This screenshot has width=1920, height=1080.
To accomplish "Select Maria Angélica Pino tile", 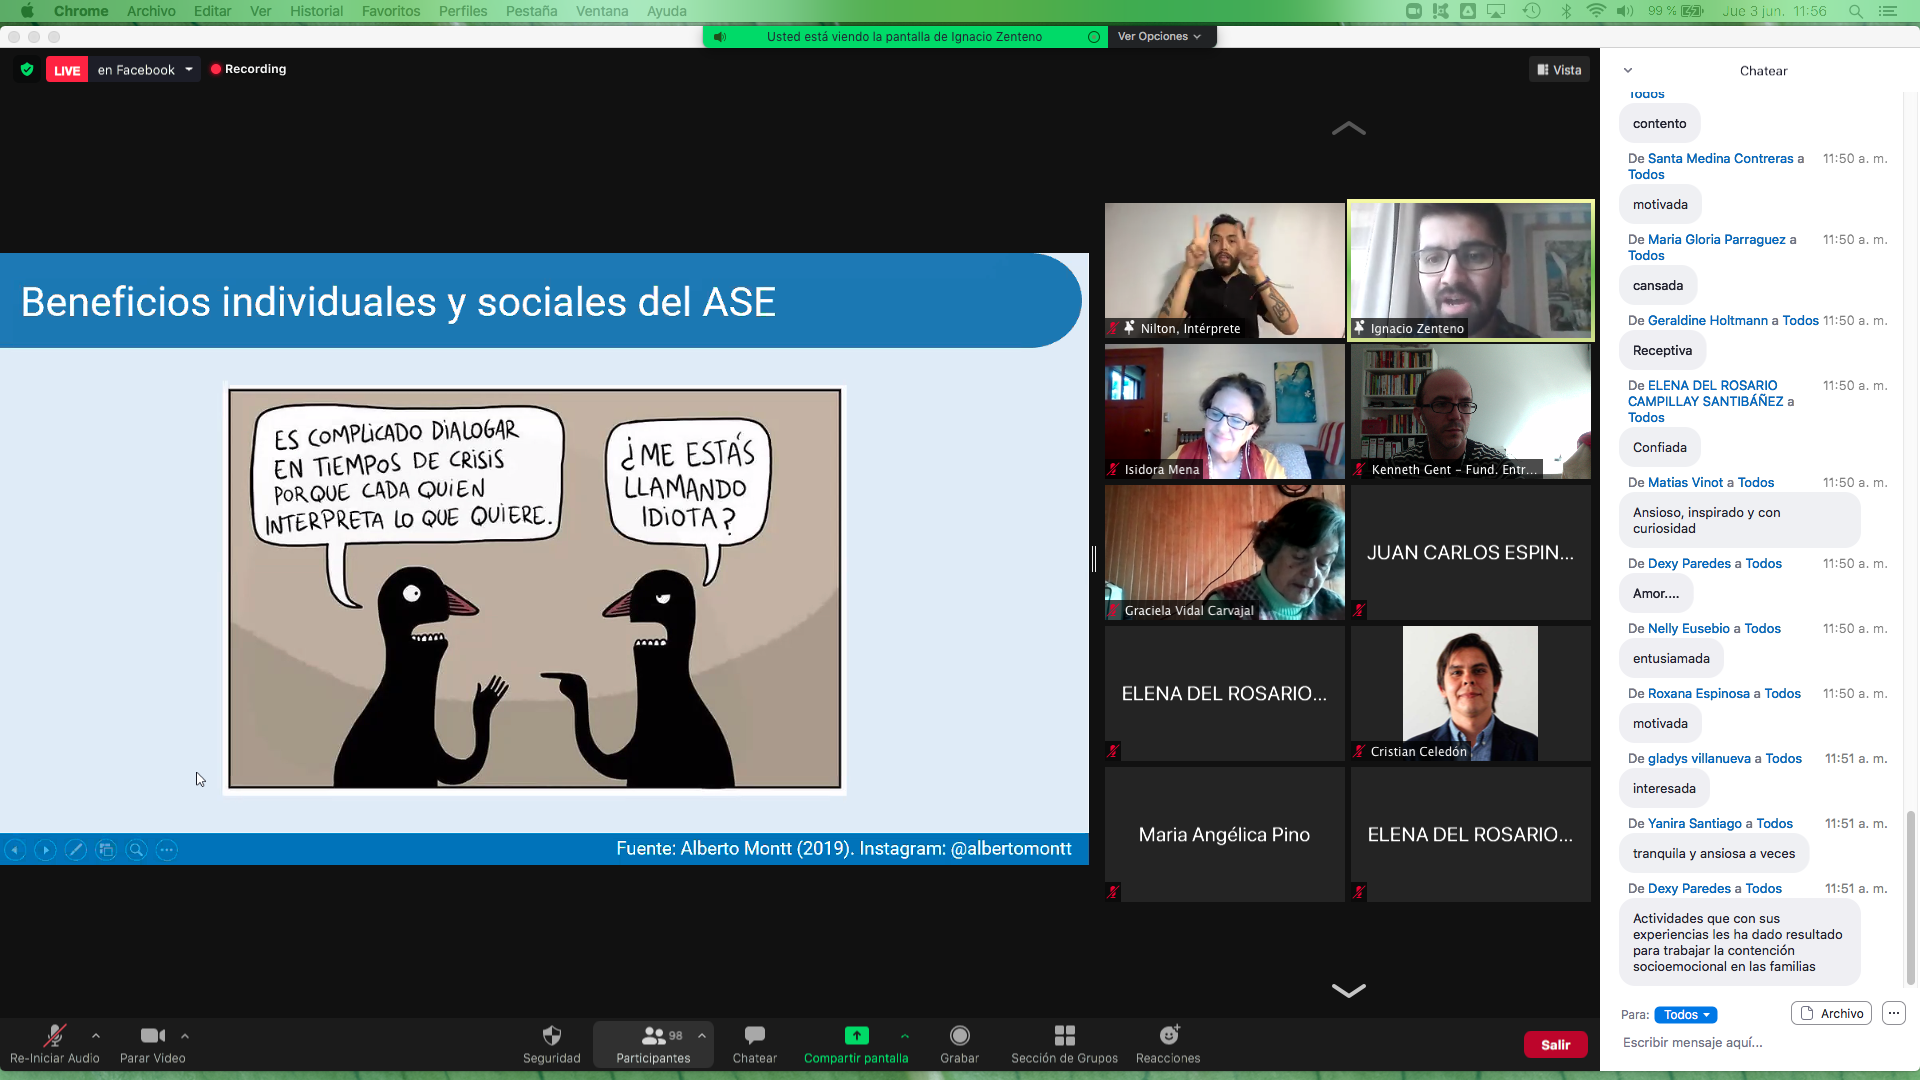I will (x=1224, y=834).
